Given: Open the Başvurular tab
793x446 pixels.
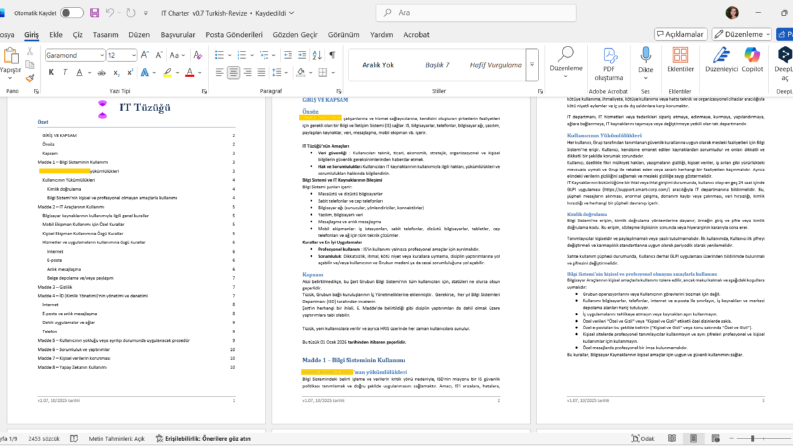Looking at the screenshot, I should click(x=178, y=35).
